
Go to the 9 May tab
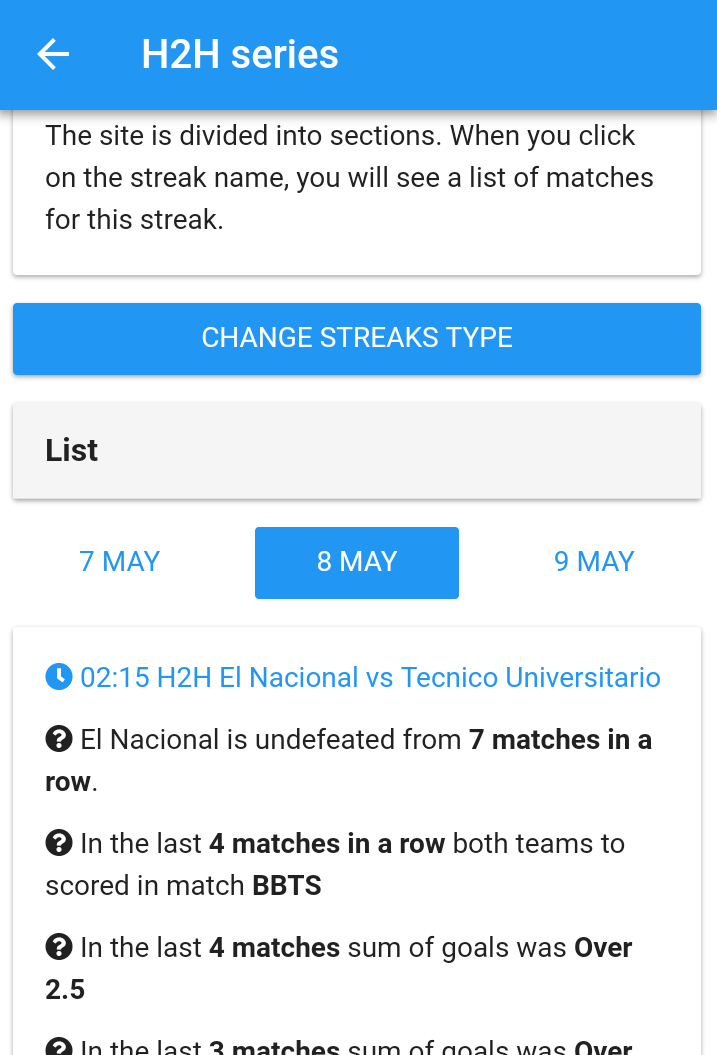pos(594,562)
